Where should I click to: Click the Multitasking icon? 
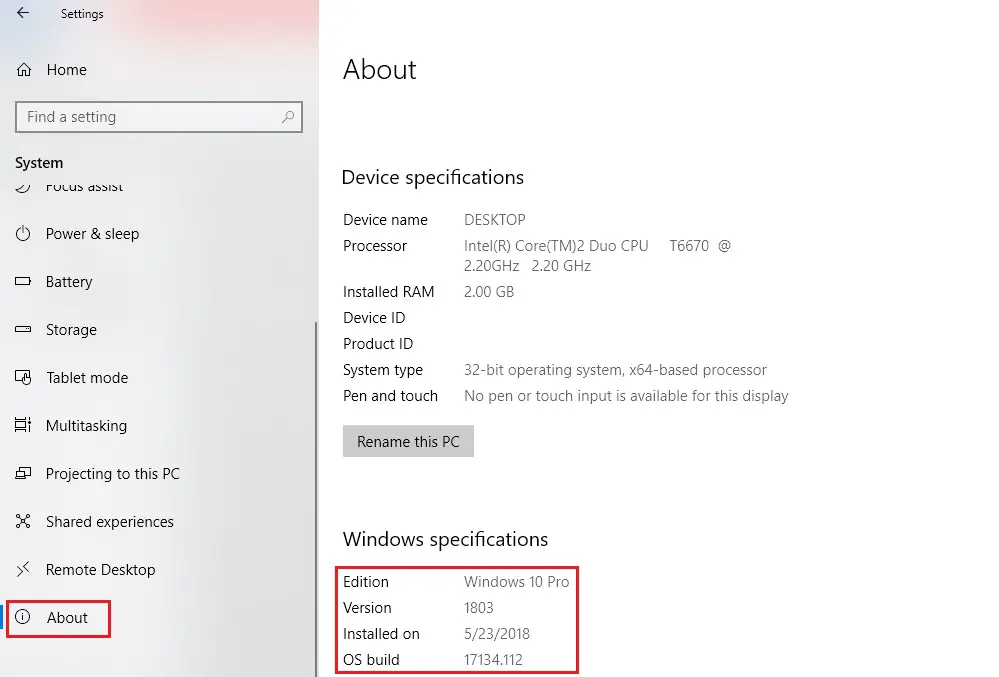pyautogui.click(x=23, y=425)
